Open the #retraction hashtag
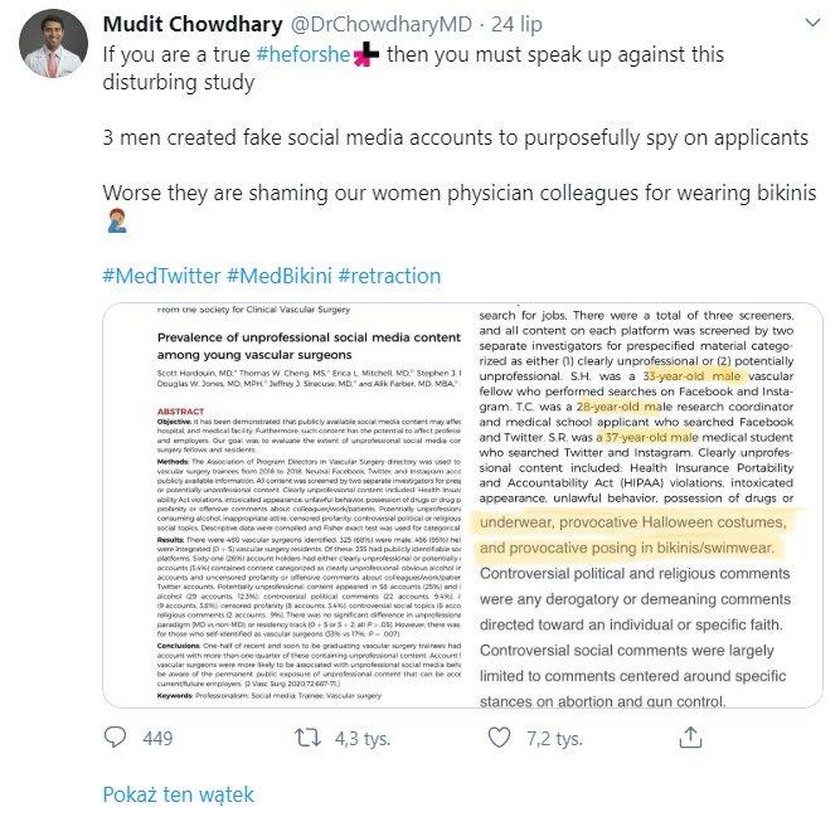The width and height of the screenshot is (840, 817). click(389, 276)
